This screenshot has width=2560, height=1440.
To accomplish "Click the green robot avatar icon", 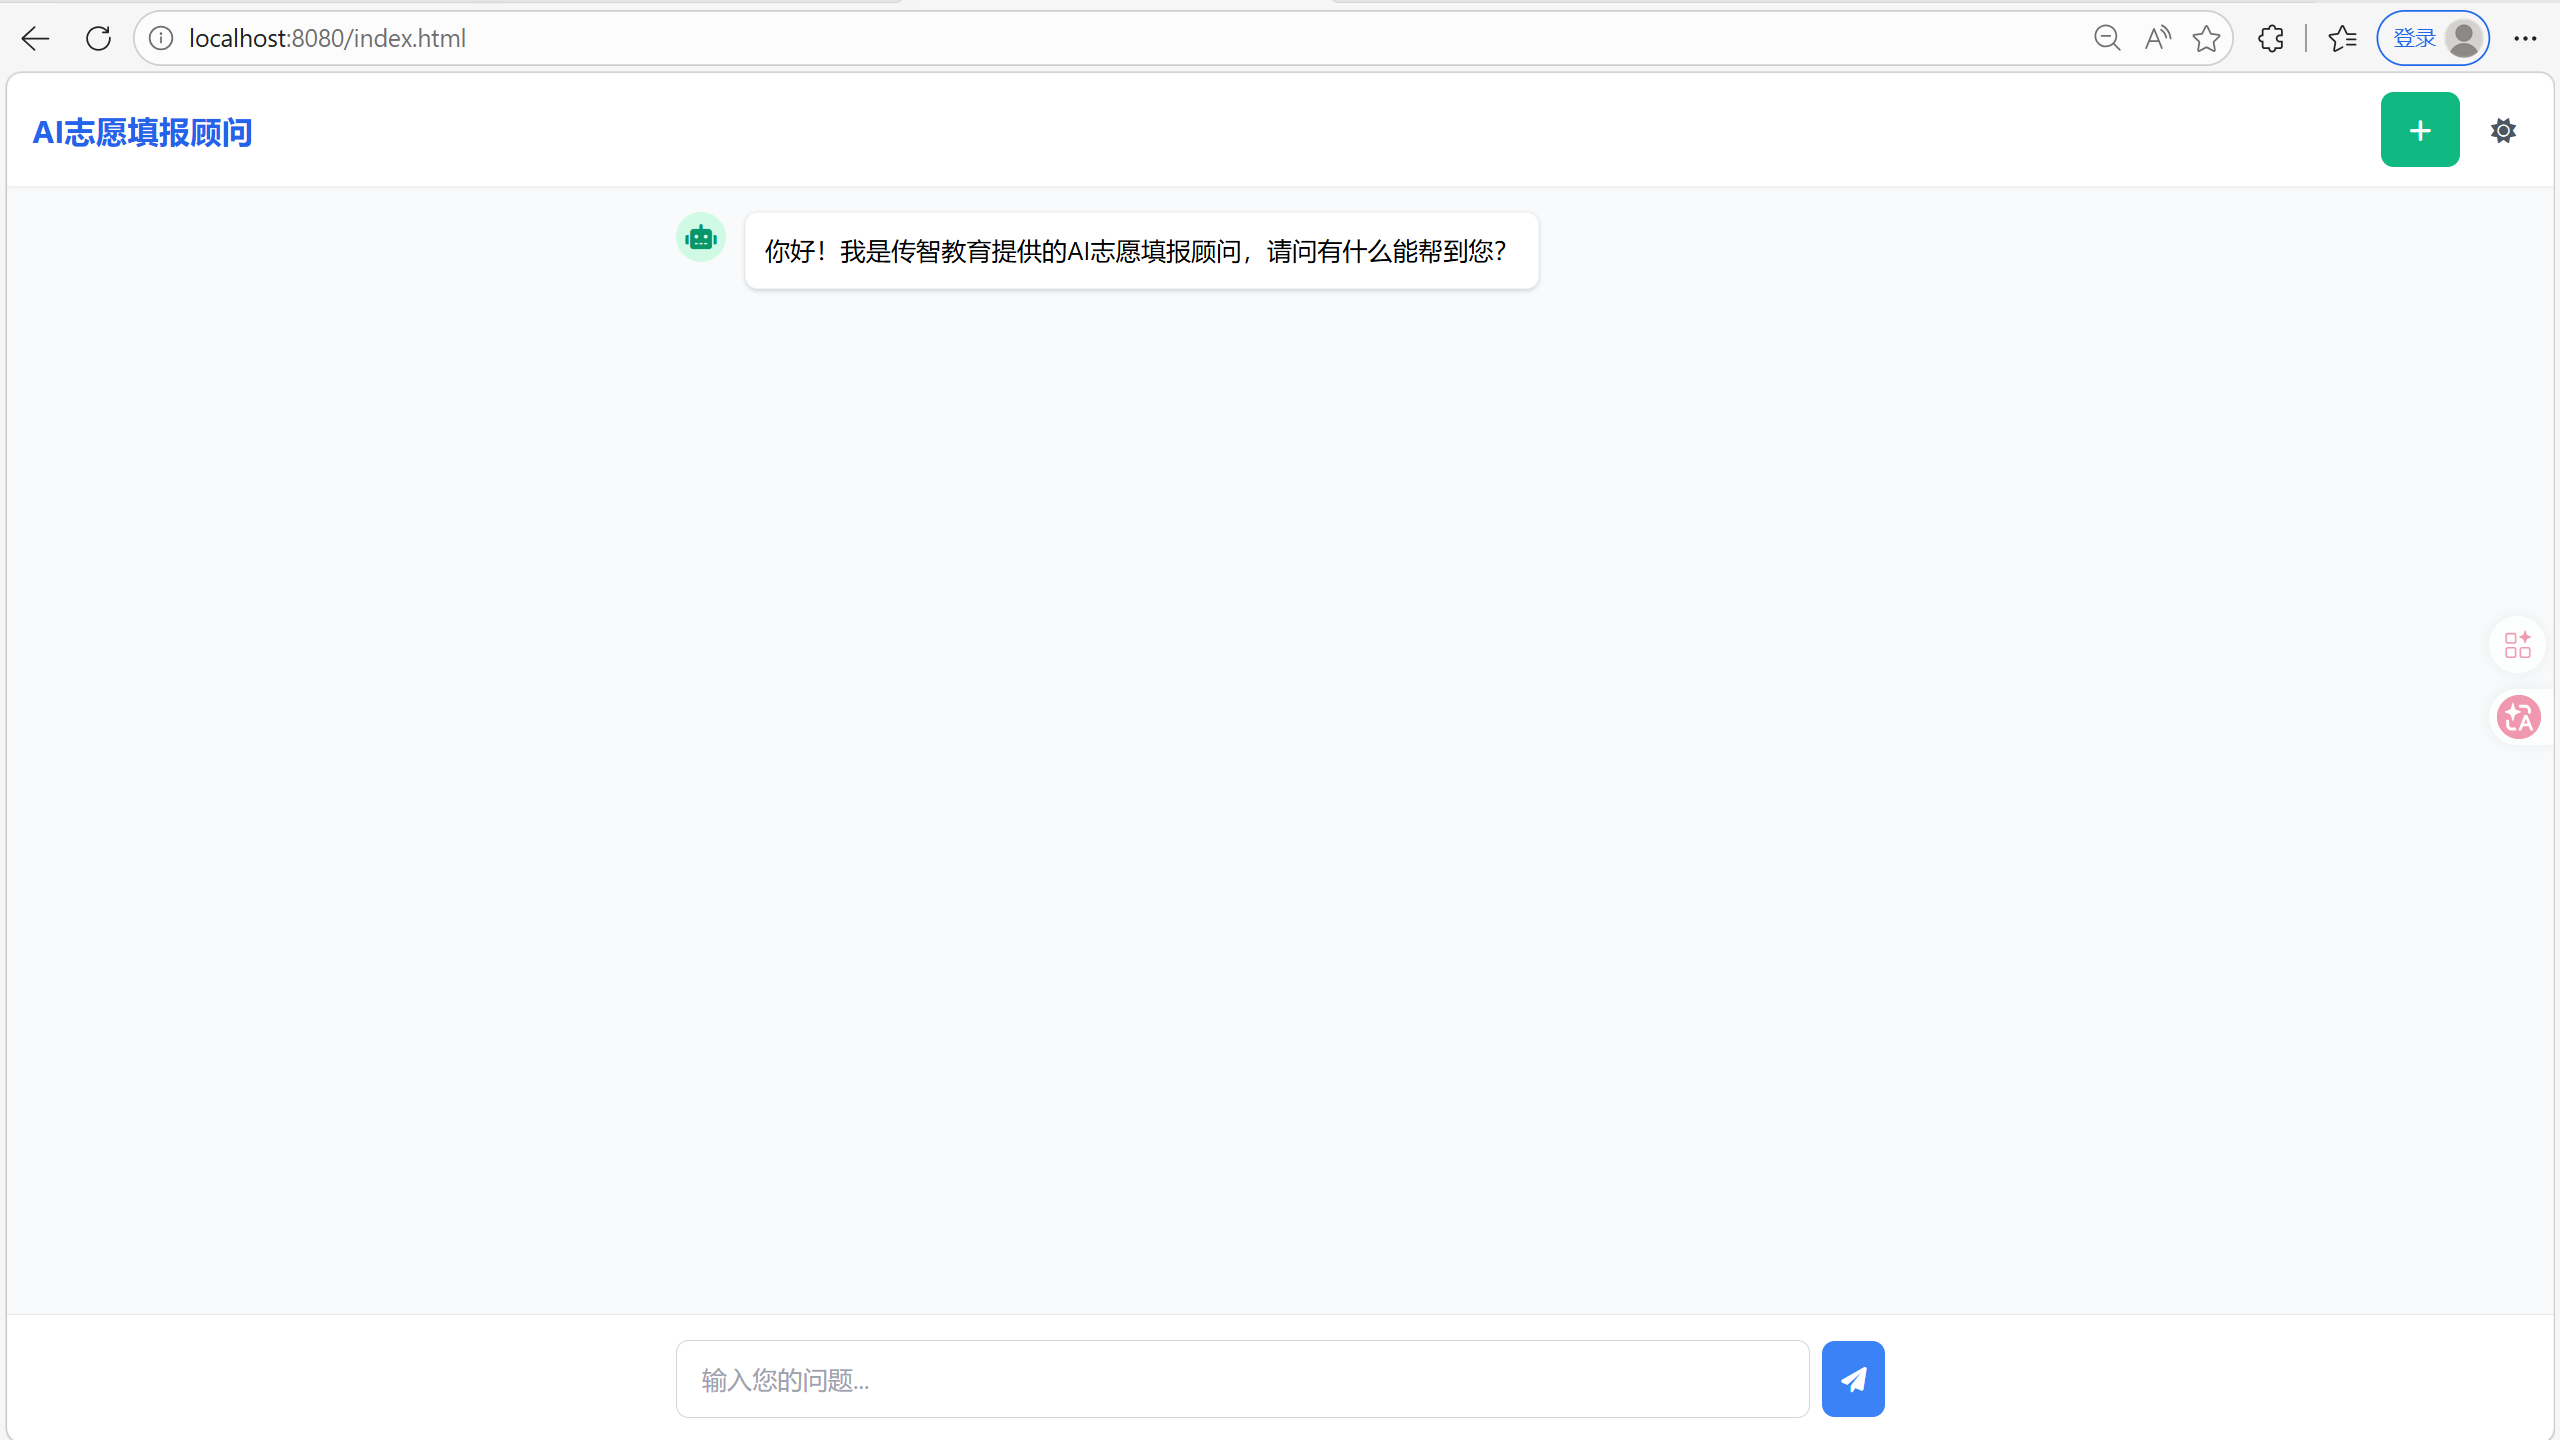I will click(x=701, y=238).
